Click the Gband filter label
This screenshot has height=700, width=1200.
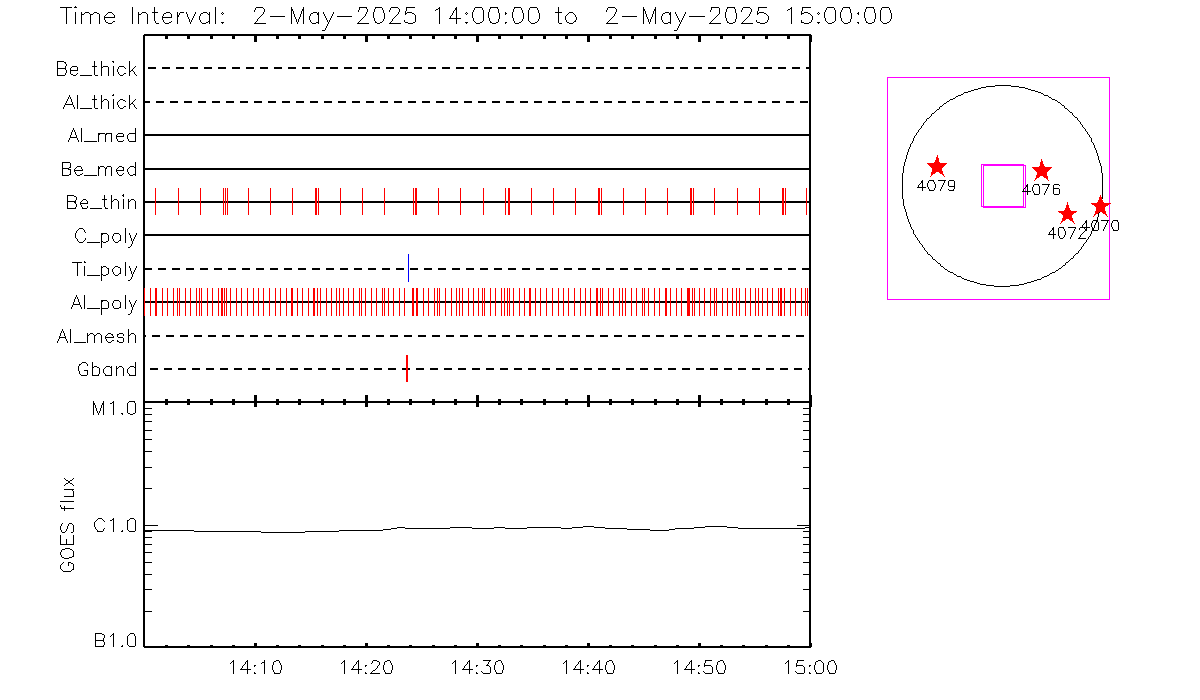(x=107, y=370)
